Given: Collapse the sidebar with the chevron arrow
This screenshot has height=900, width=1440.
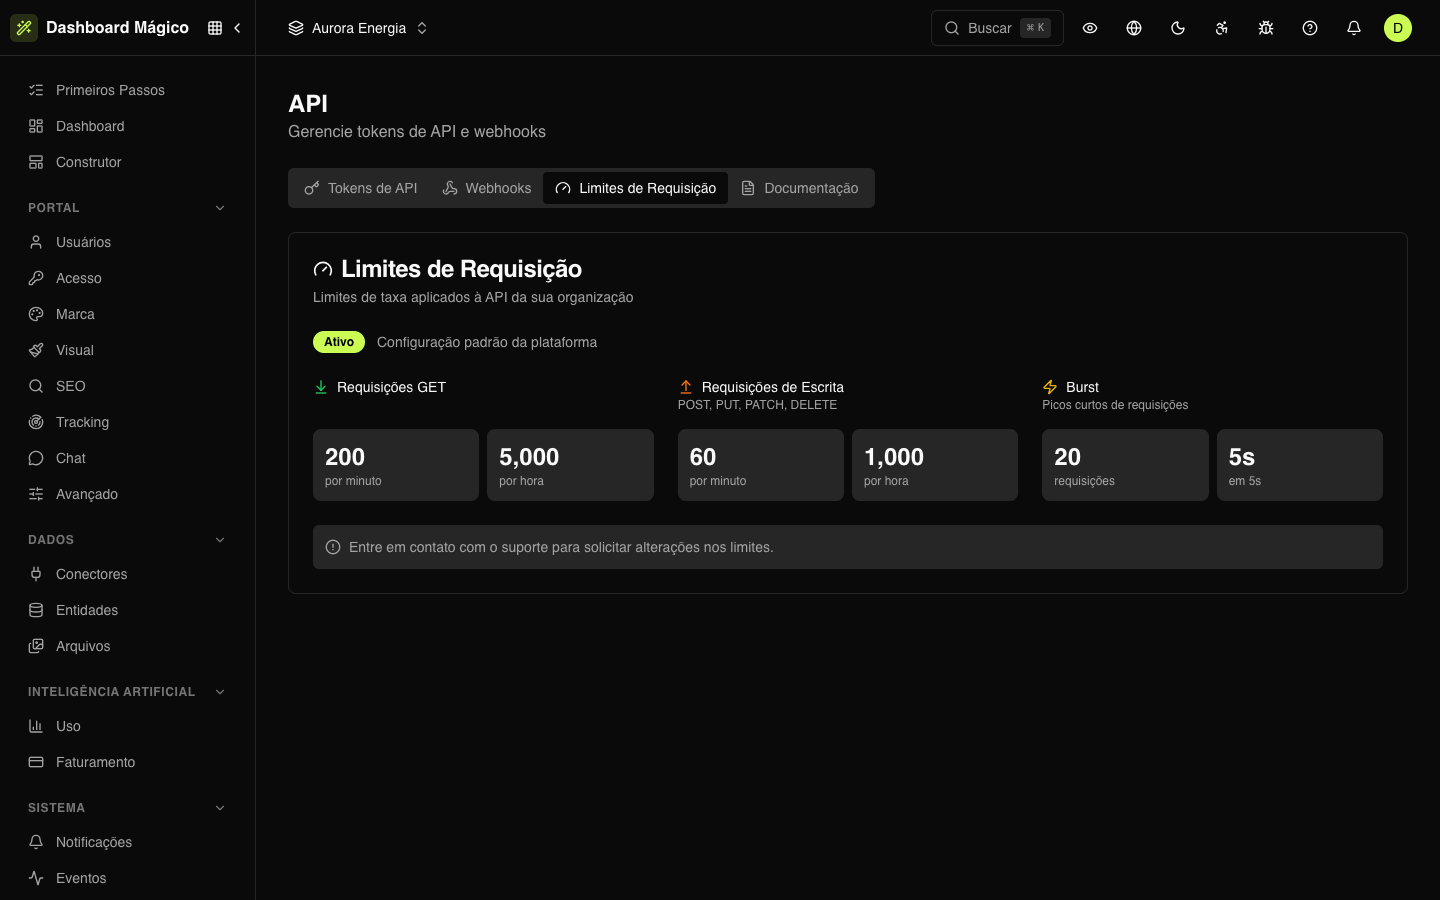Looking at the screenshot, I should 237,28.
